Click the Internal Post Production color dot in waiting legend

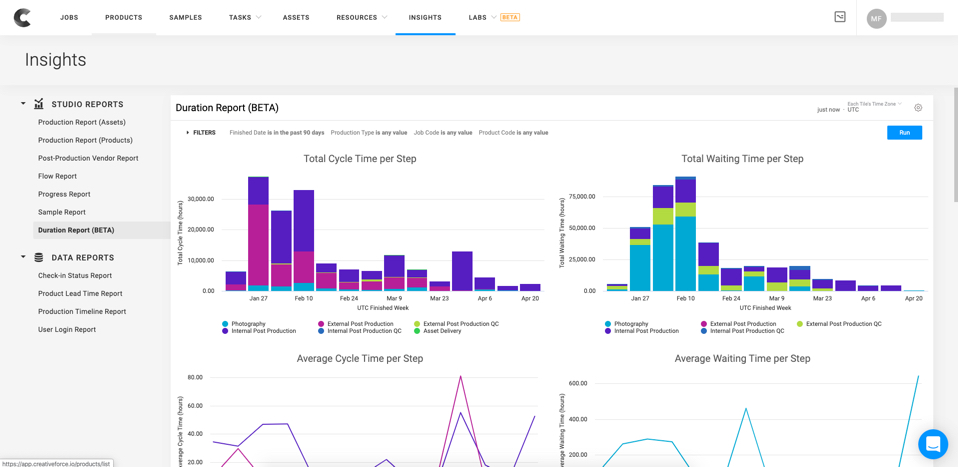[x=608, y=331]
